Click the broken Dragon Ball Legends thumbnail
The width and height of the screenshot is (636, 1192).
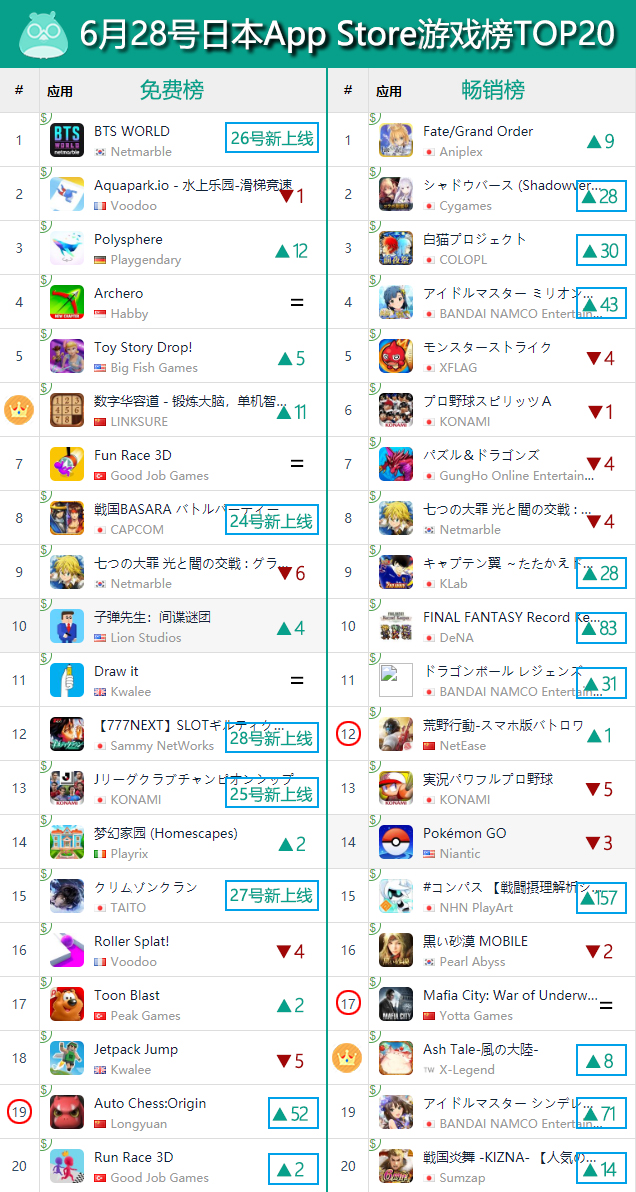(396, 680)
